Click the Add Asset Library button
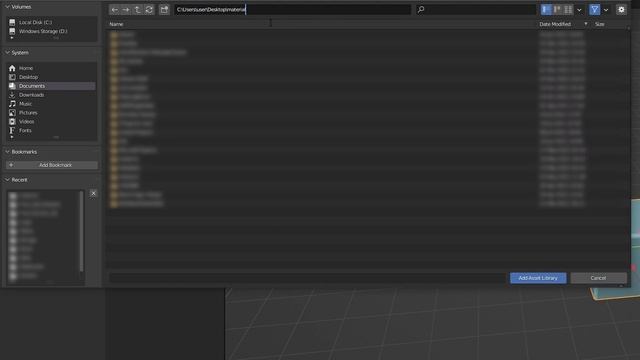640x360 pixels. [x=538, y=278]
